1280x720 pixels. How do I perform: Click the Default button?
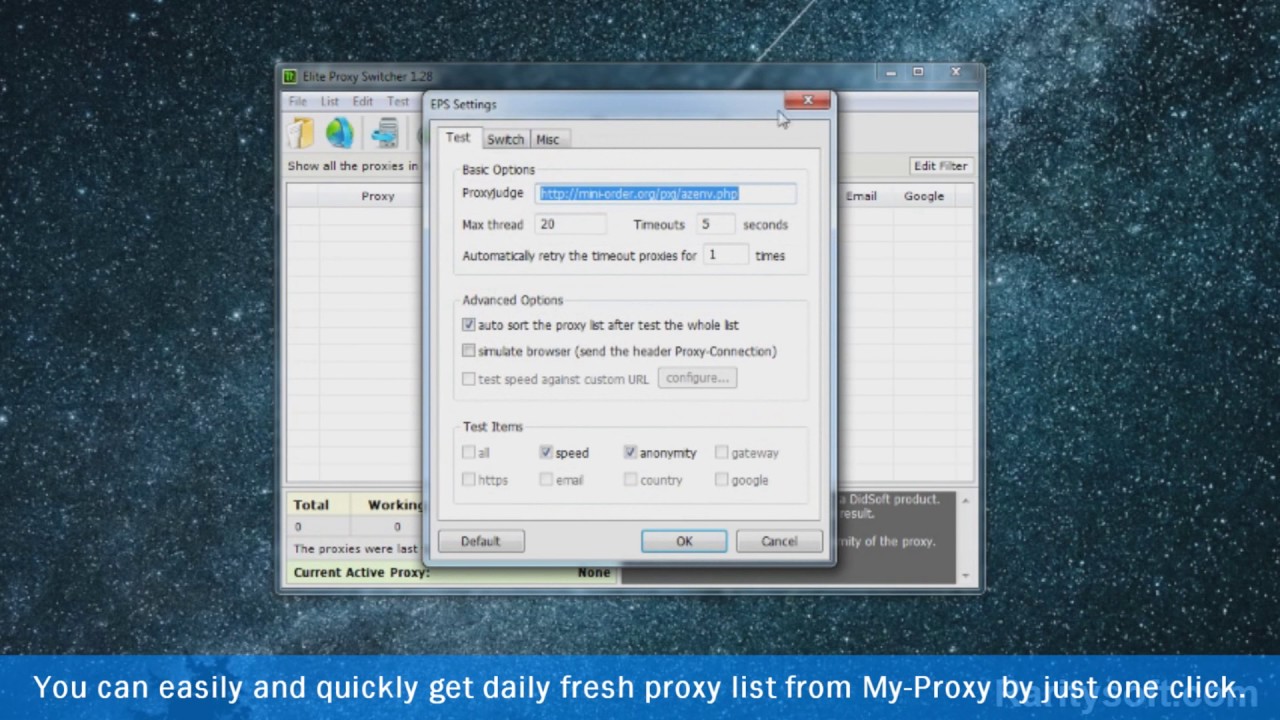click(x=480, y=541)
